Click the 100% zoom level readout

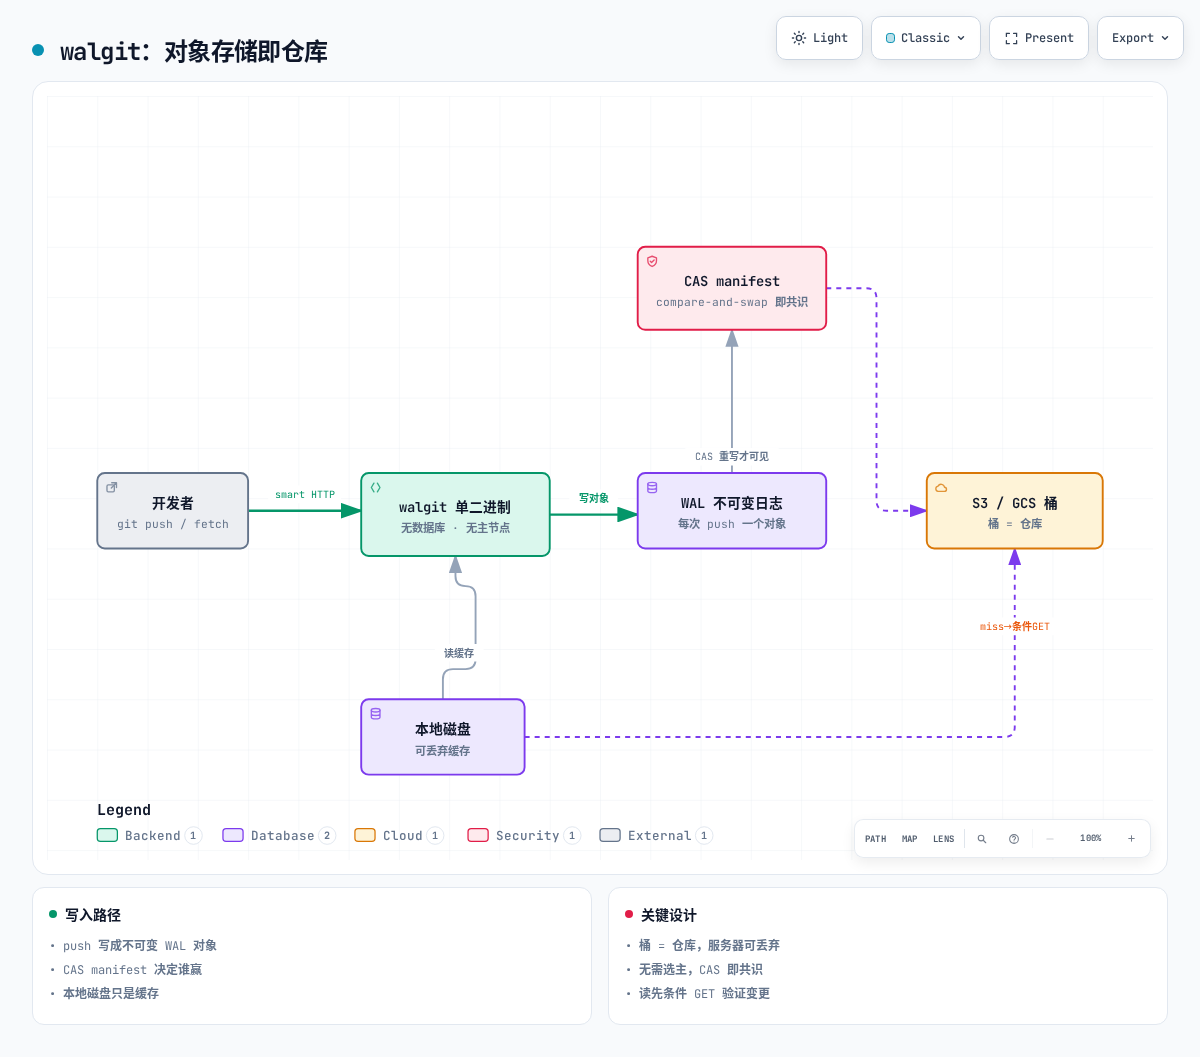1091,839
